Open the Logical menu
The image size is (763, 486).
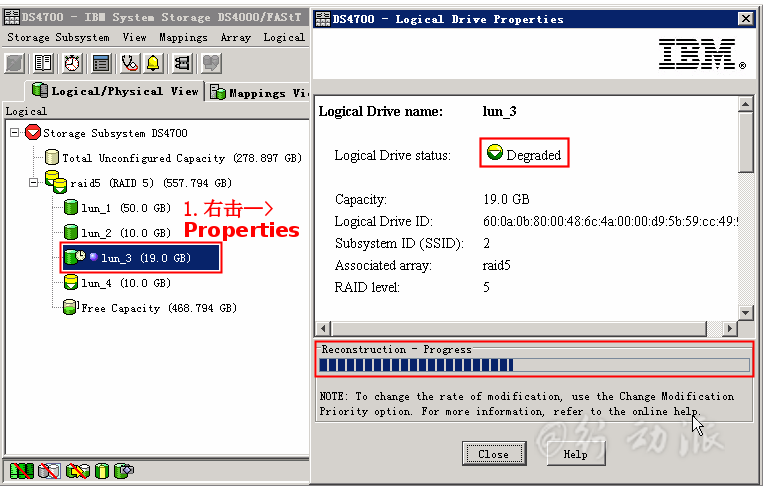[x=284, y=37]
